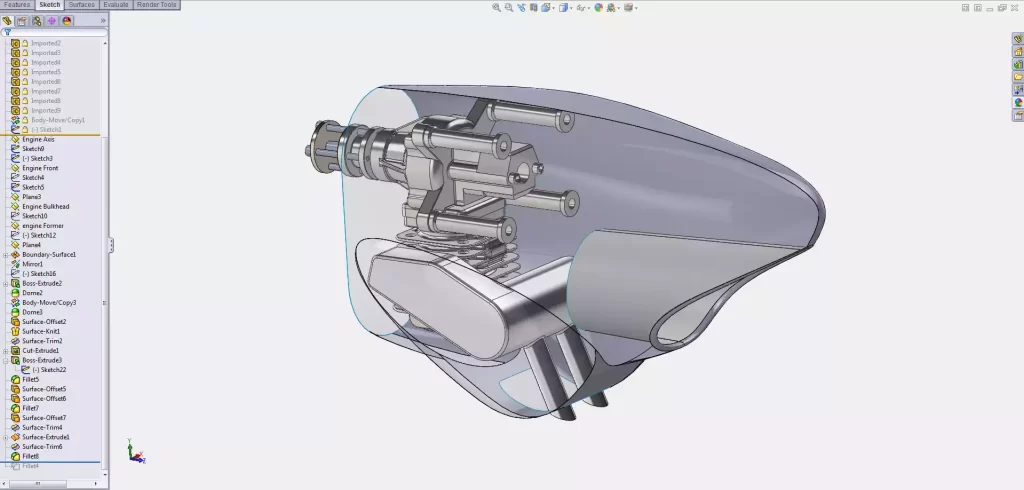The image size is (1024, 490).
Task: Collapse the Boss-Extrude3 feature node
Action: point(6,360)
